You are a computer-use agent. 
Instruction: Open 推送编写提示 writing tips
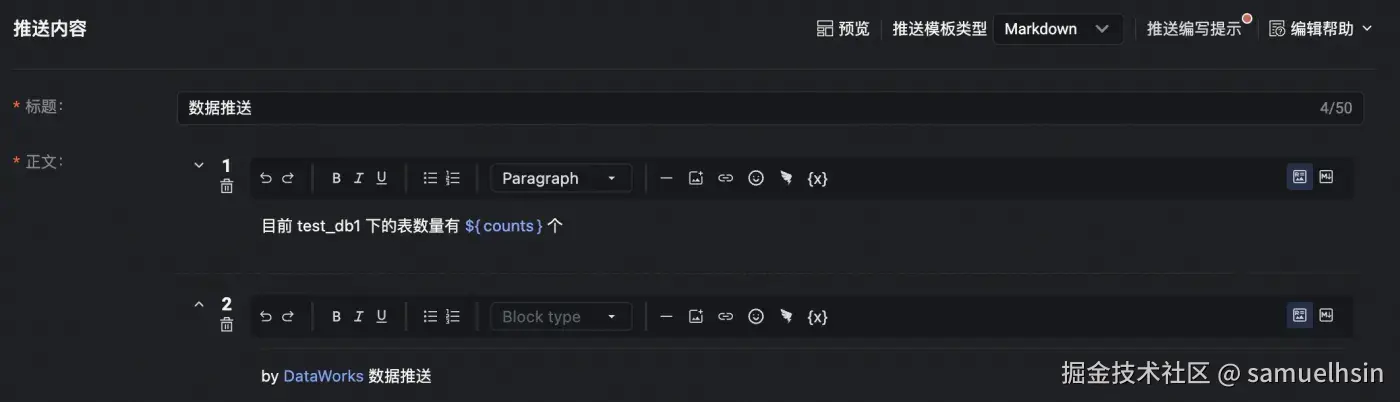pyautogui.click(x=1193, y=29)
